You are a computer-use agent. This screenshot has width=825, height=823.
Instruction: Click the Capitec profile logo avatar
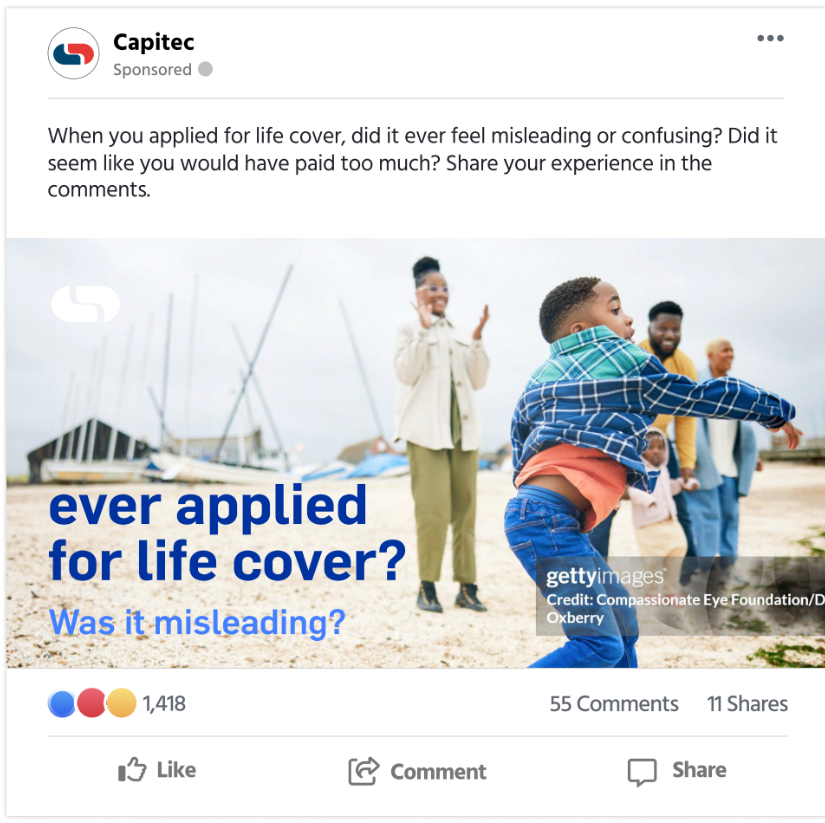coord(74,53)
